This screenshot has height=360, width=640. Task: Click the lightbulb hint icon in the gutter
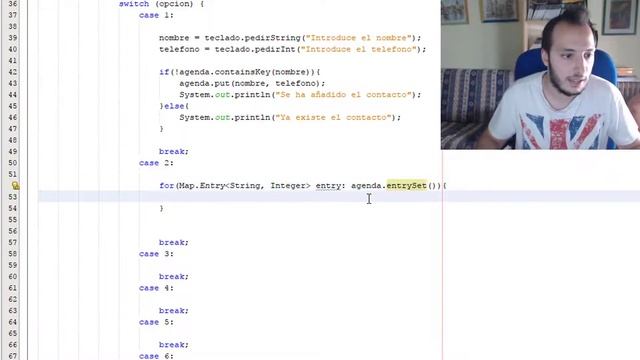[x=16, y=186]
